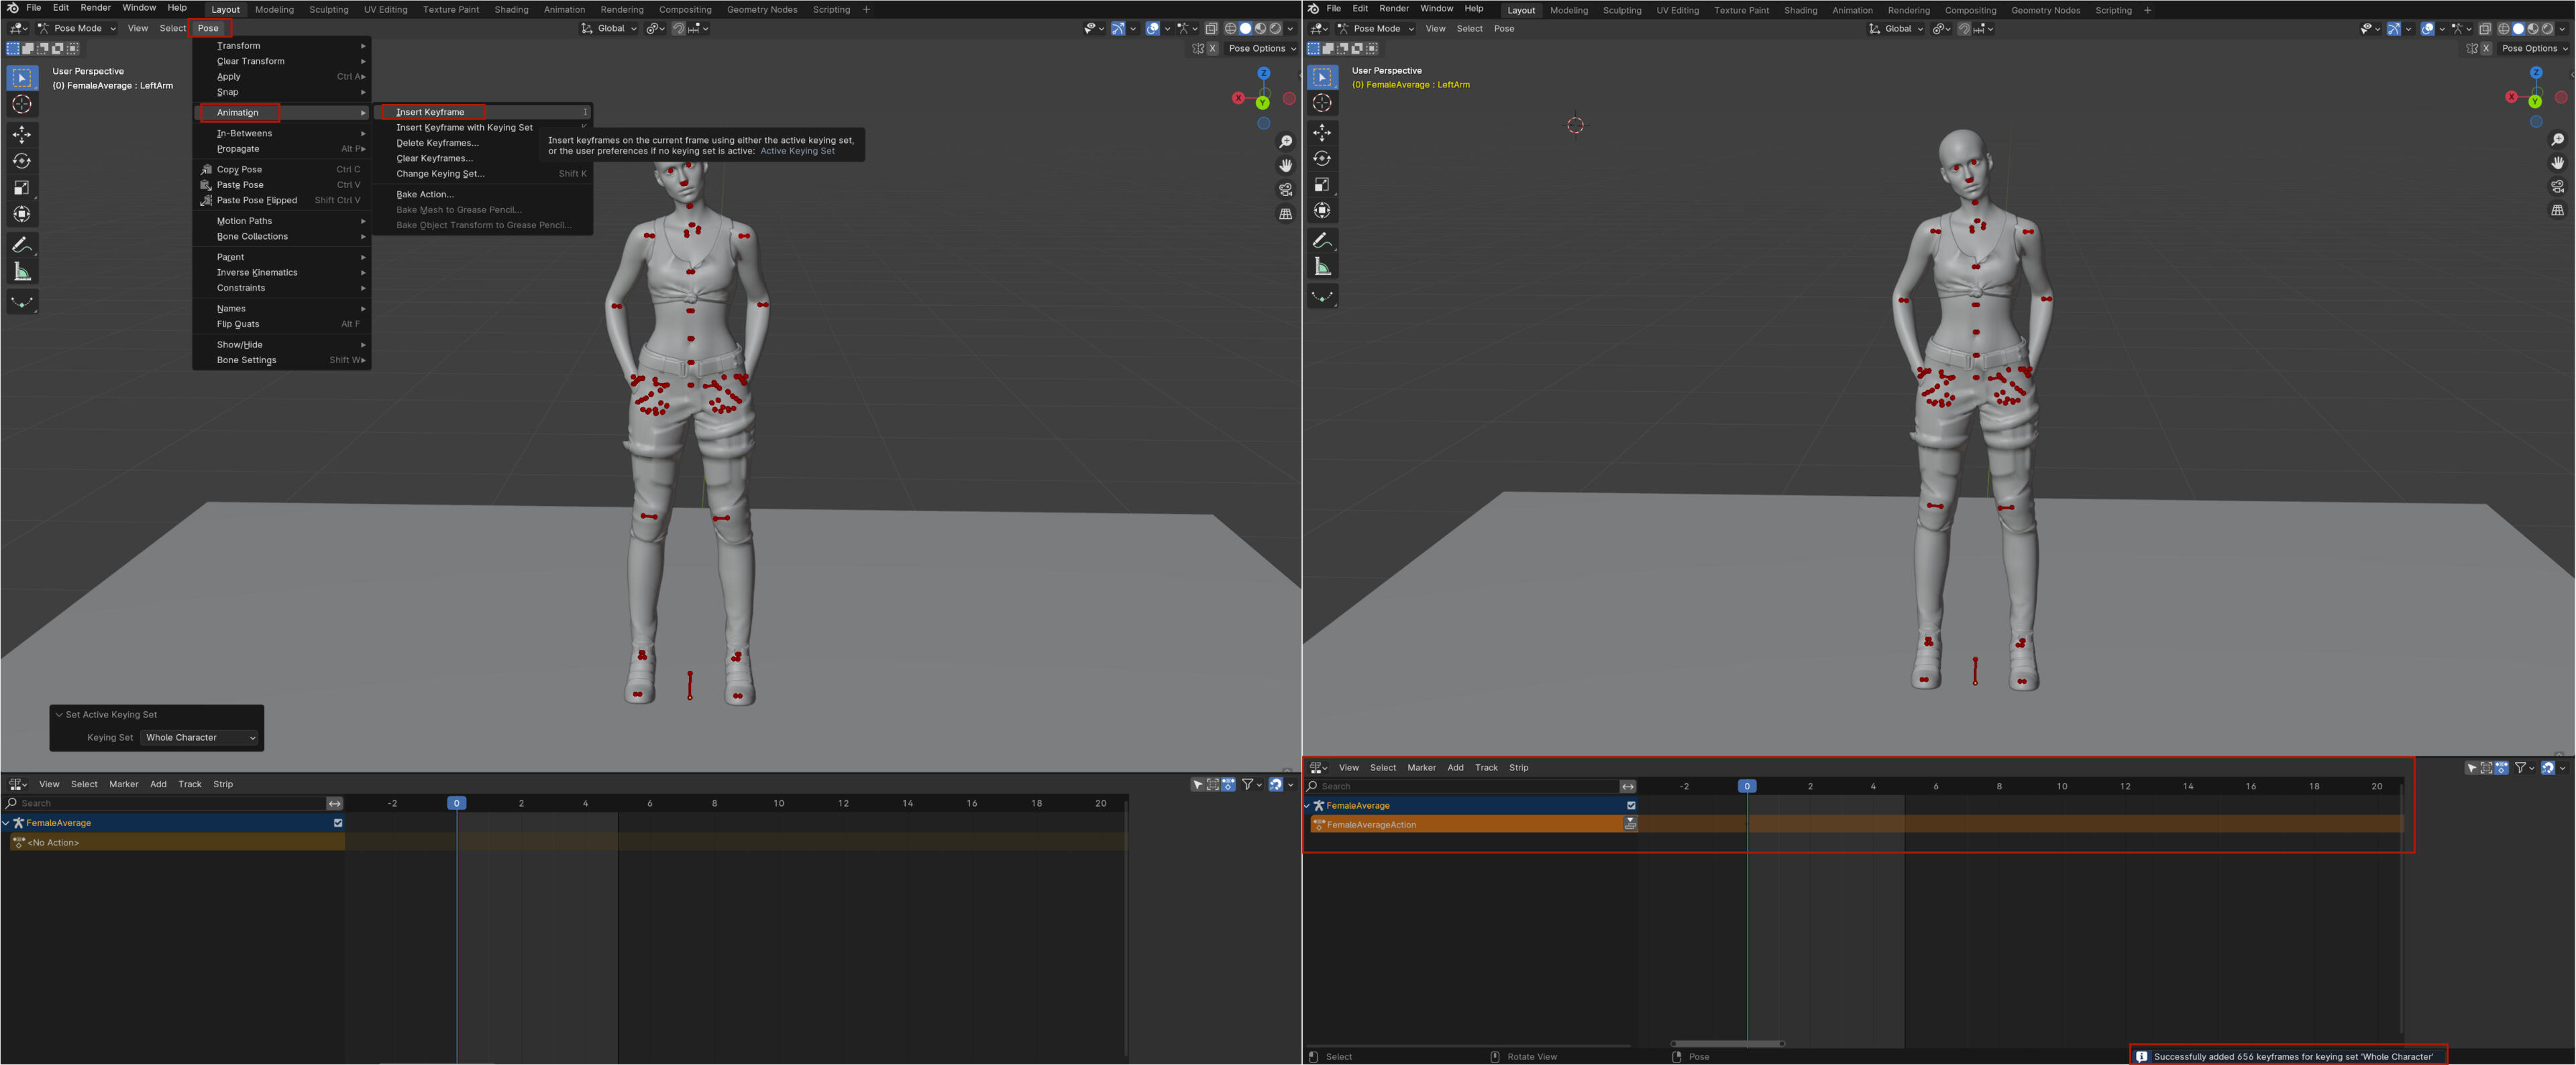Select the Measure tool in left viewport

[x=22, y=272]
